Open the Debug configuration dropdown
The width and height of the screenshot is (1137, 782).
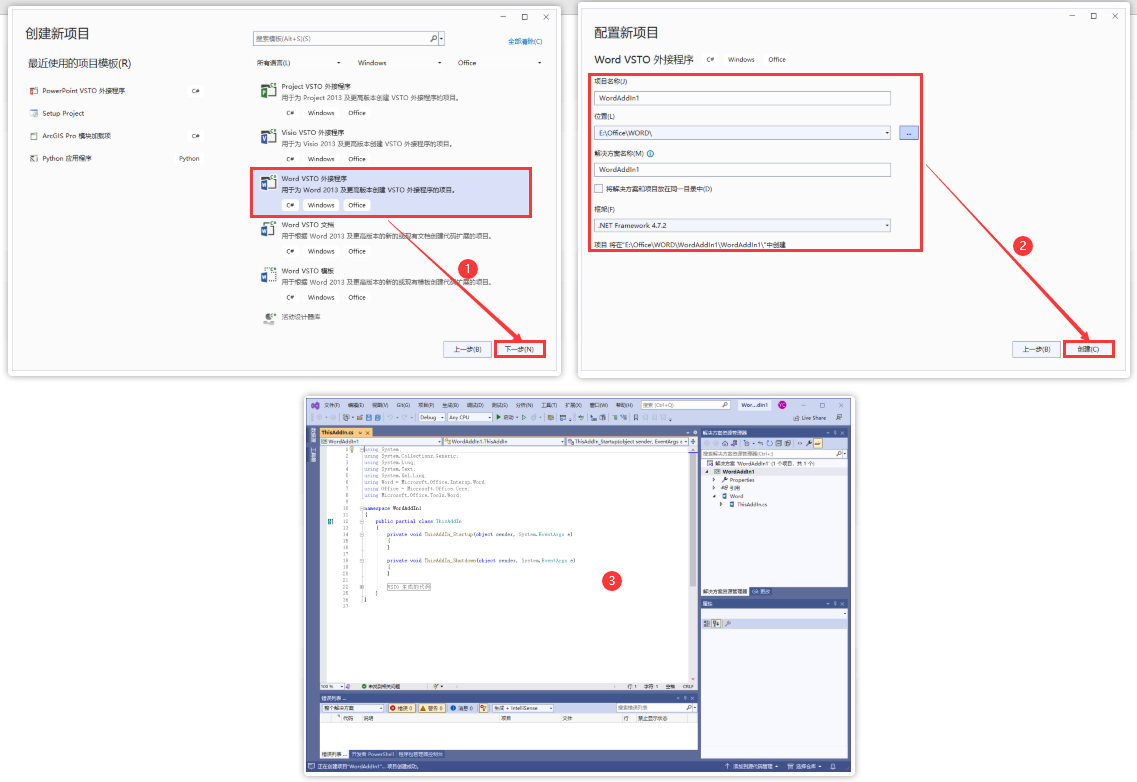431,418
